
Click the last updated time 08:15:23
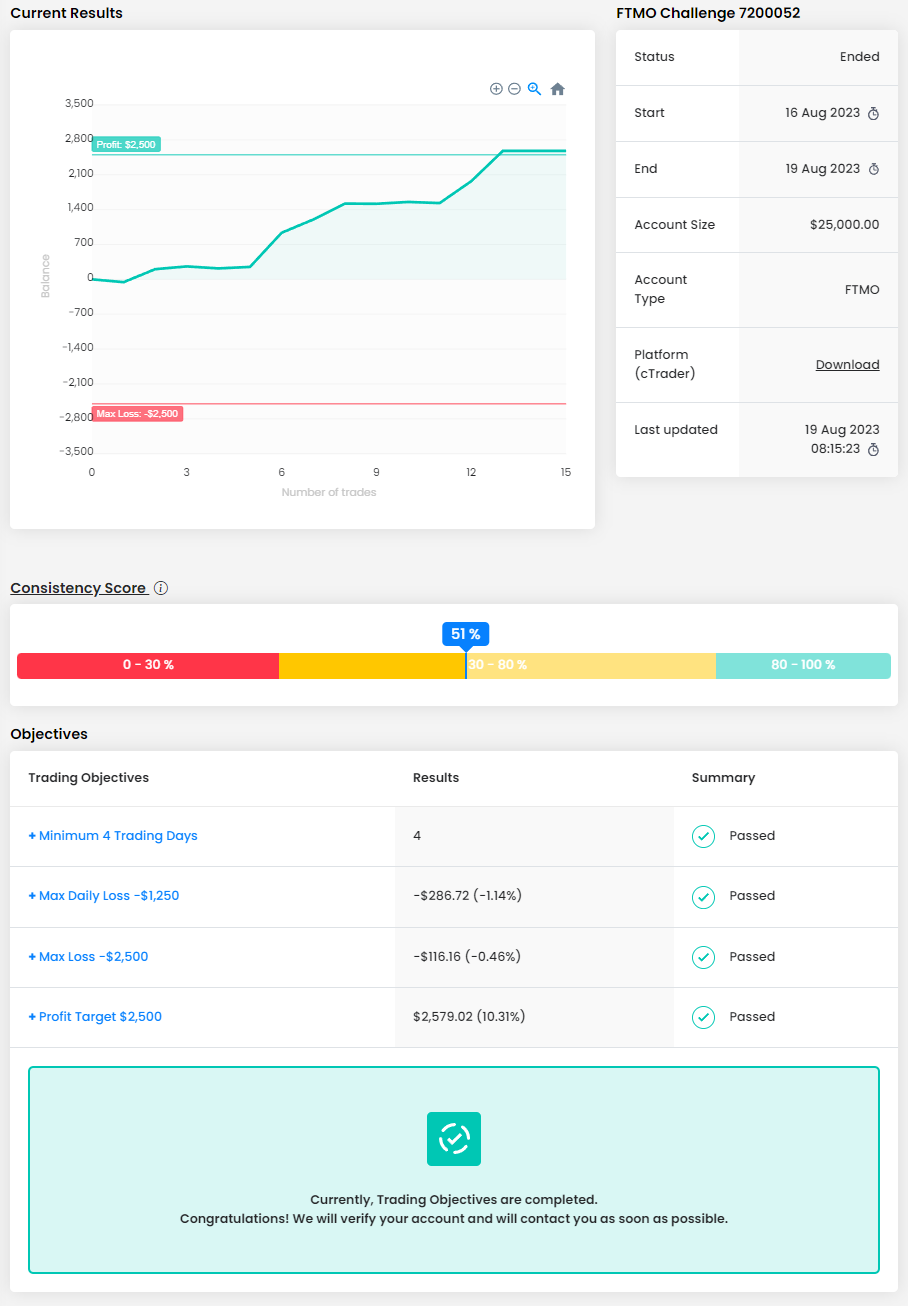pos(834,450)
